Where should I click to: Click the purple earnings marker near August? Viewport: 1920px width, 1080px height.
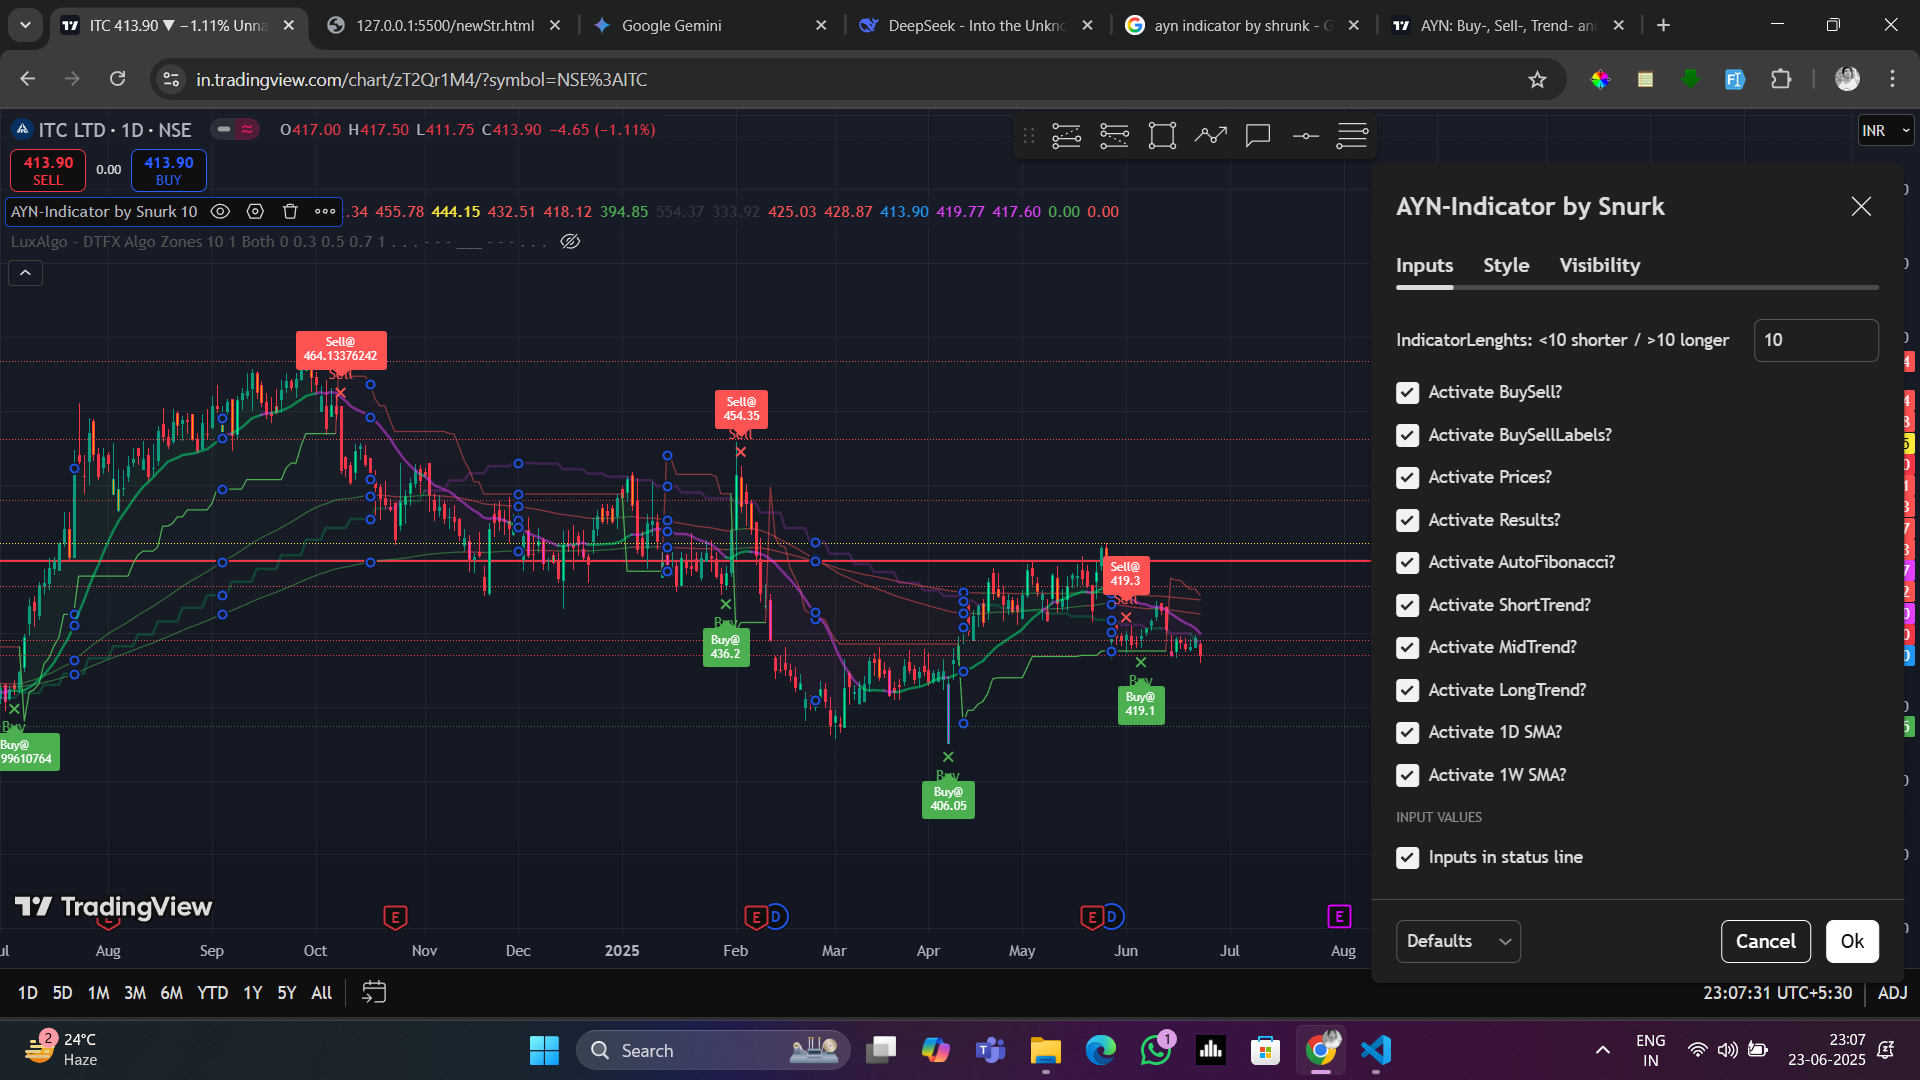[x=1339, y=916]
